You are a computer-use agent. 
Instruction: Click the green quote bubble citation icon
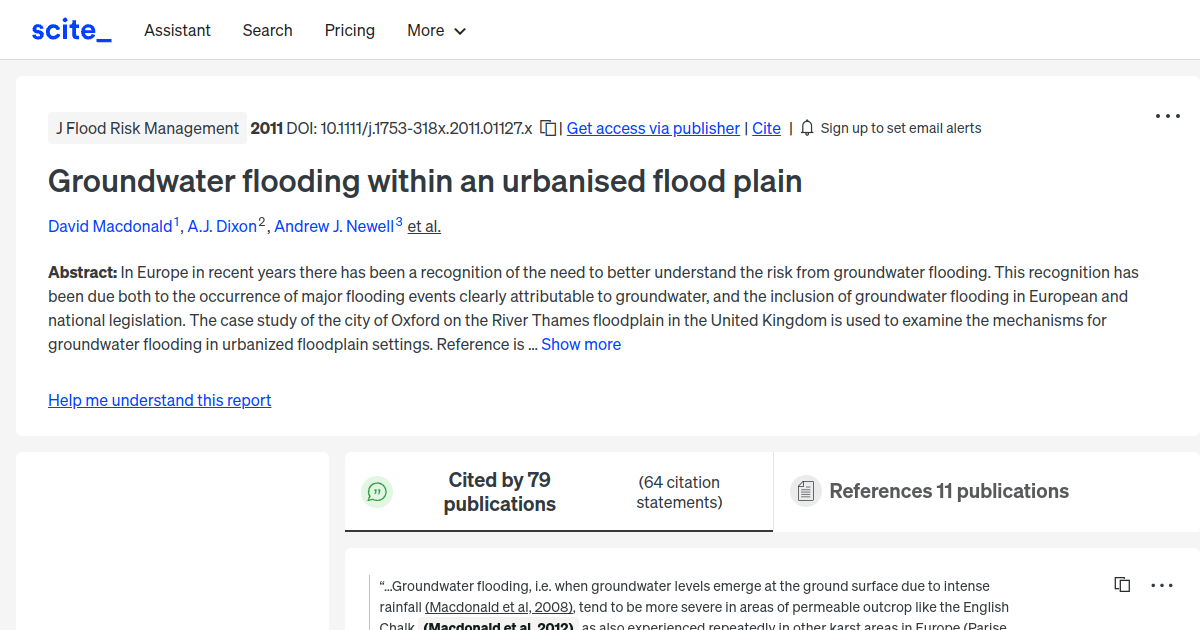(377, 491)
